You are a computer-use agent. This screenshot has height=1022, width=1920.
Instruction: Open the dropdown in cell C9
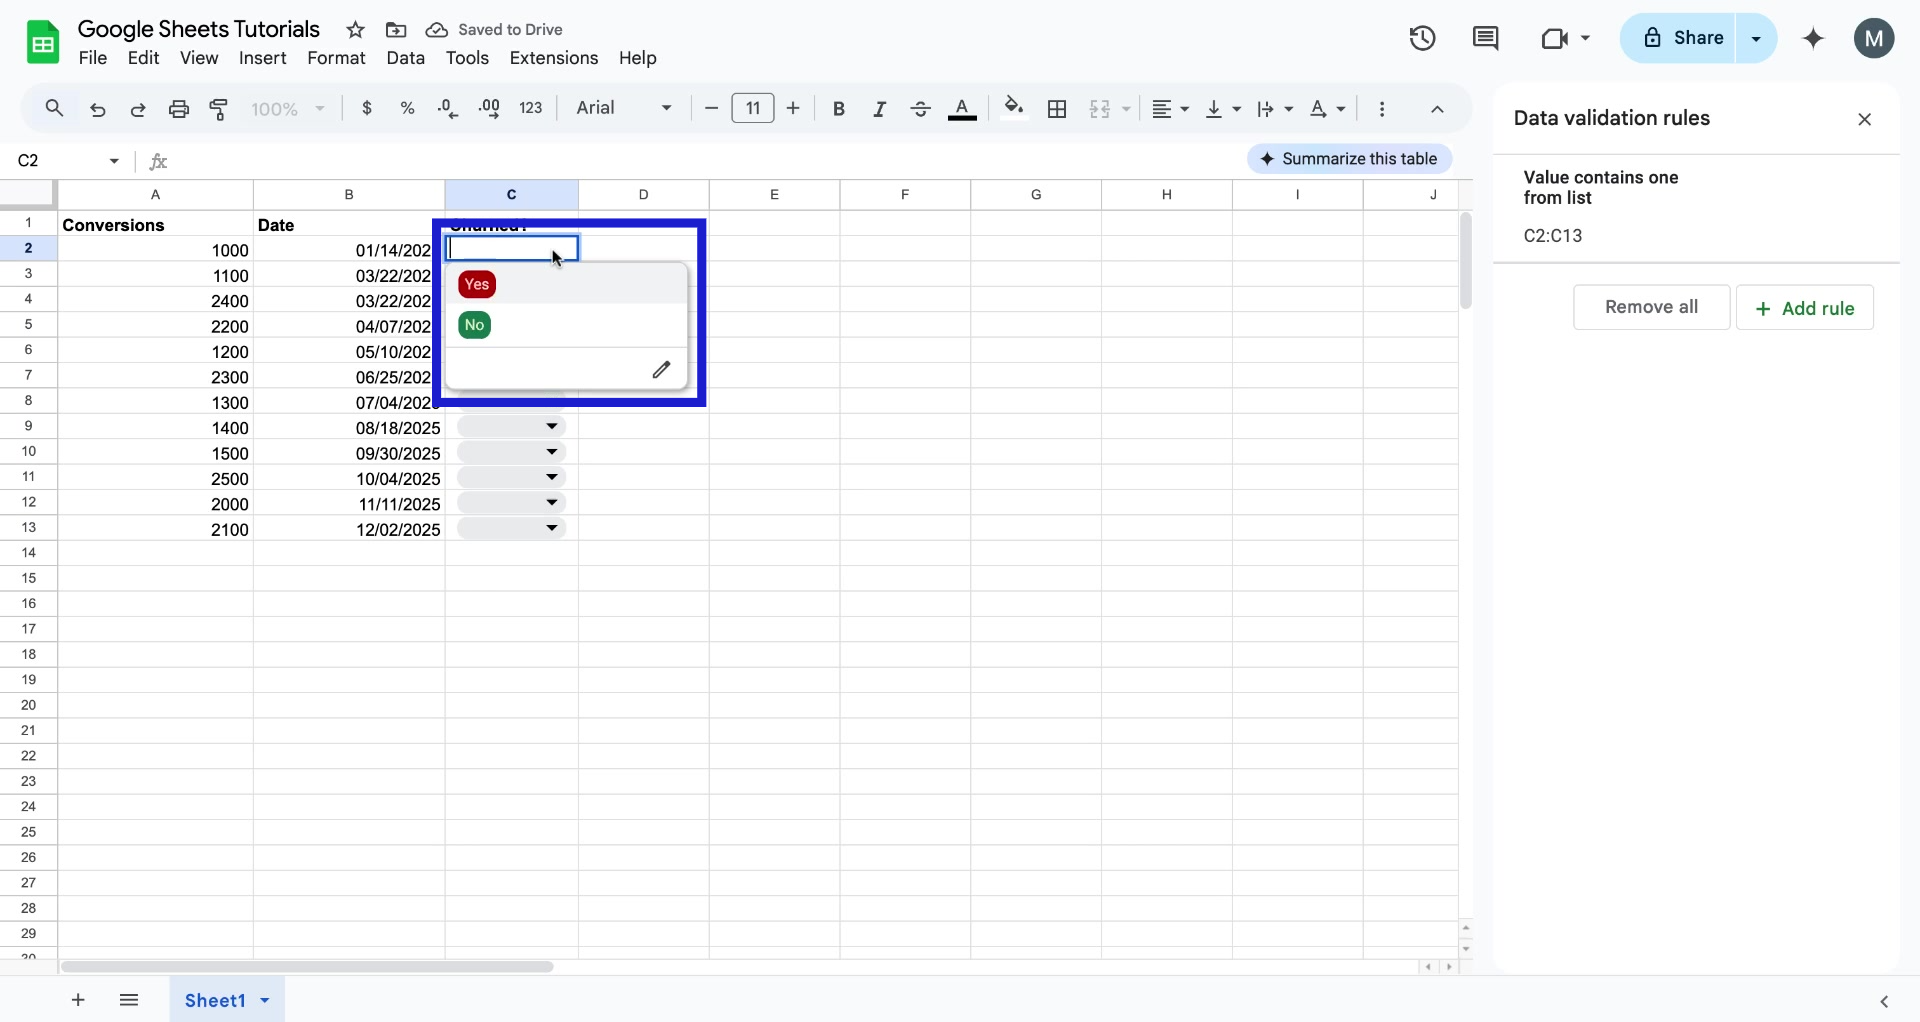[551, 426]
